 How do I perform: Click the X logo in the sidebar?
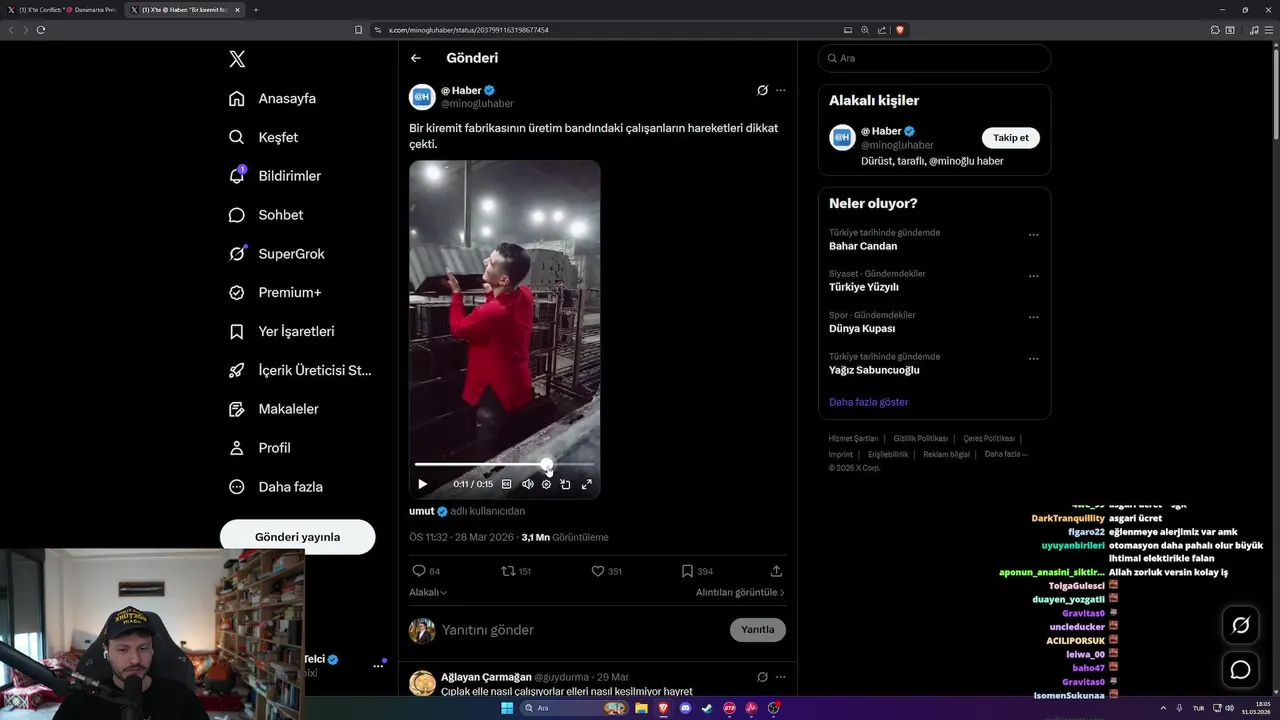coord(237,59)
